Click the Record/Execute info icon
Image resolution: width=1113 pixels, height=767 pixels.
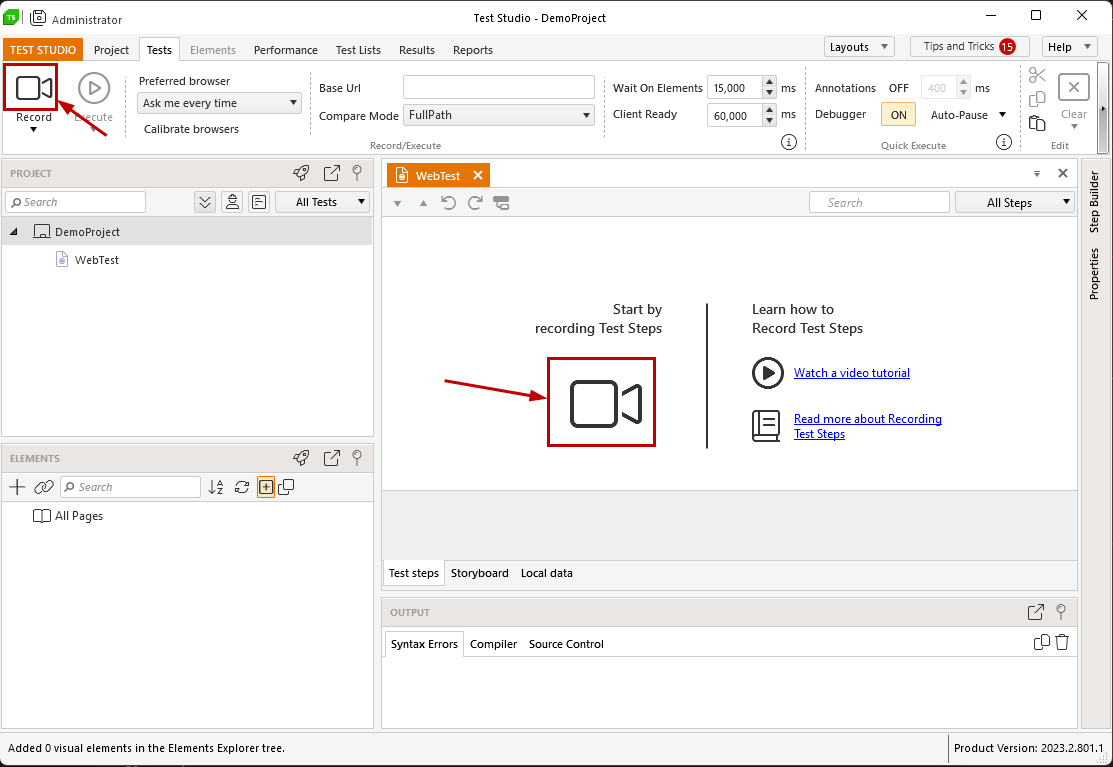789,142
